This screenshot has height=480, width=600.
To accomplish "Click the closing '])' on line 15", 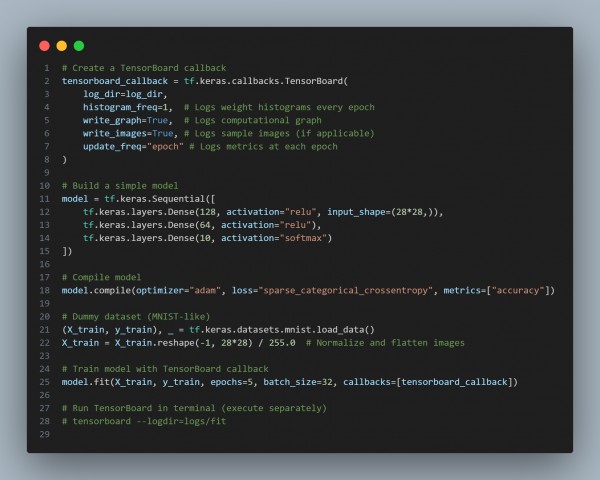I will [67, 251].
